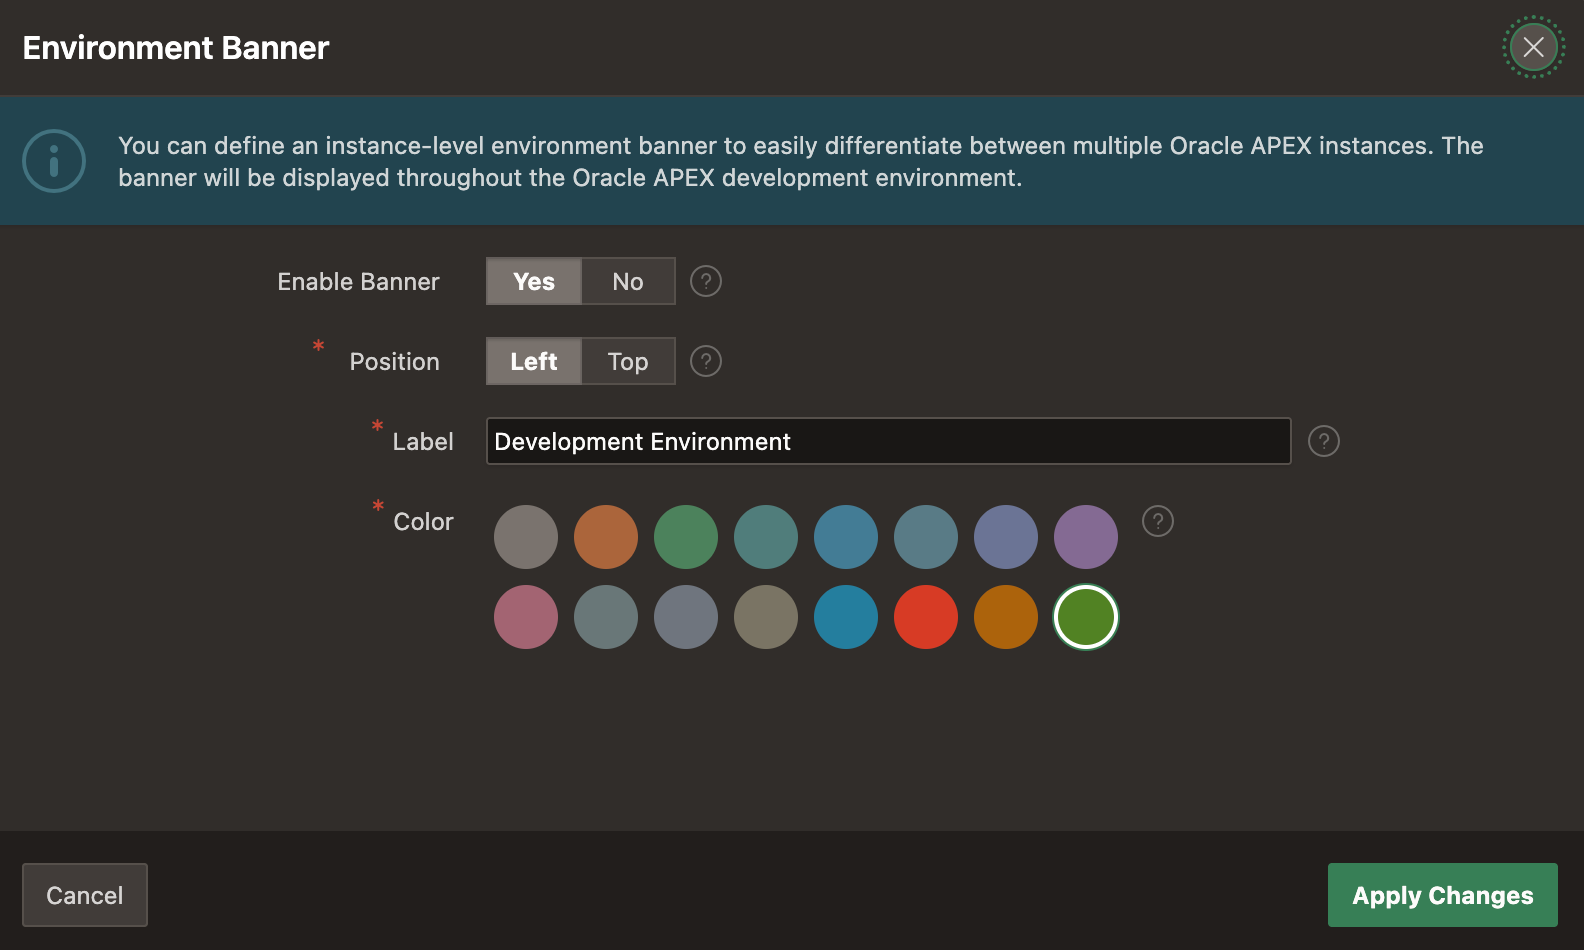Set Enable Banner to Yes
This screenshot has height=950, width=1584.
pos(534,281)
